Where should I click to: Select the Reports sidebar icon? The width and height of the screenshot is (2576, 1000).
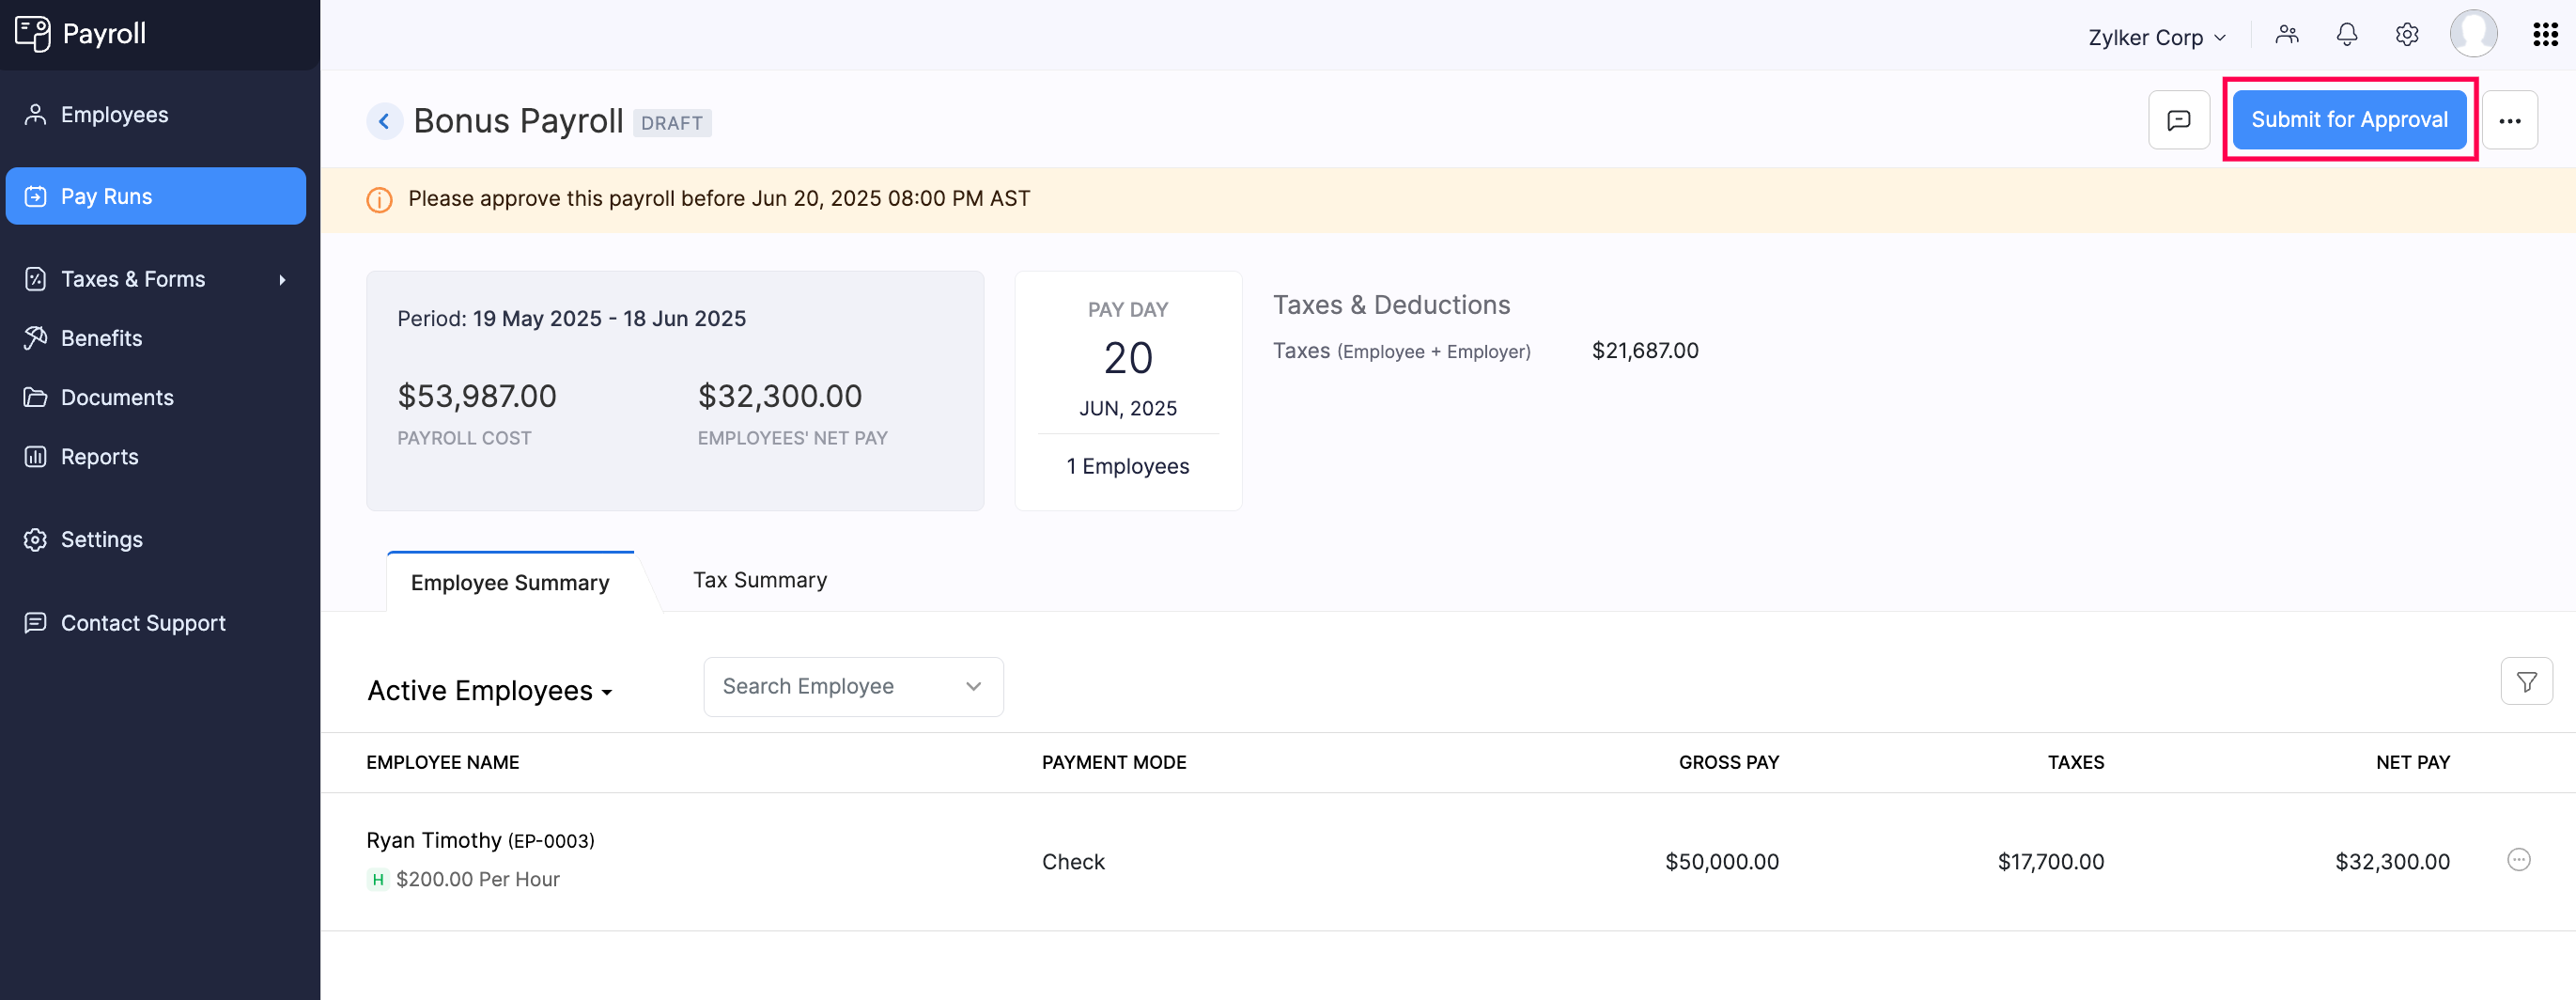click(x=34, y=456)
